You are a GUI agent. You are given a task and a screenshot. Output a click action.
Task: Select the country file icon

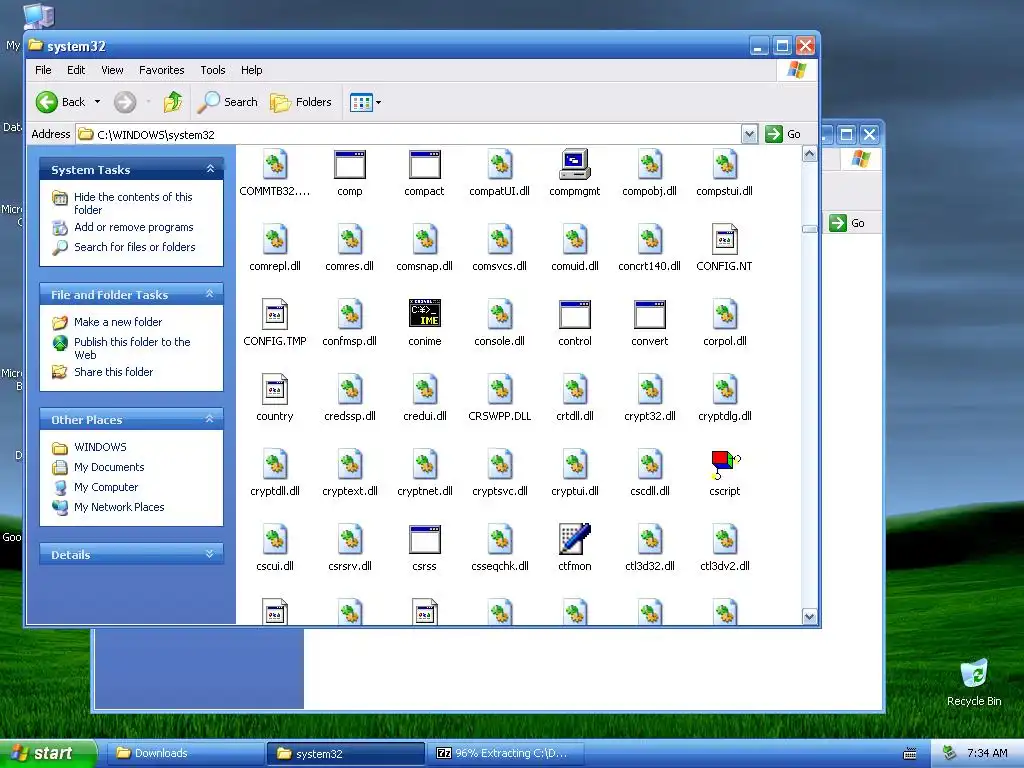(275, 389)
